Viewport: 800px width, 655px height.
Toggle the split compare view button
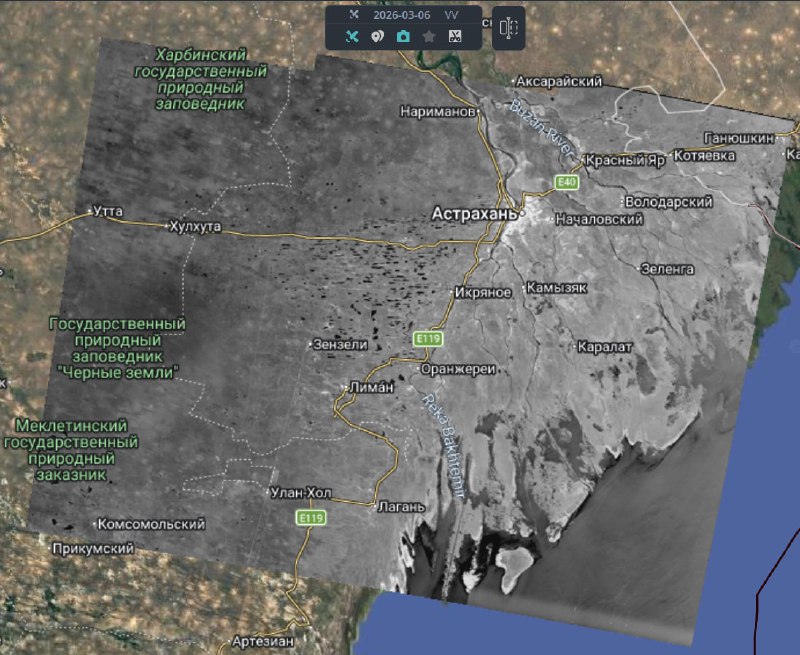tap(508, 29)
